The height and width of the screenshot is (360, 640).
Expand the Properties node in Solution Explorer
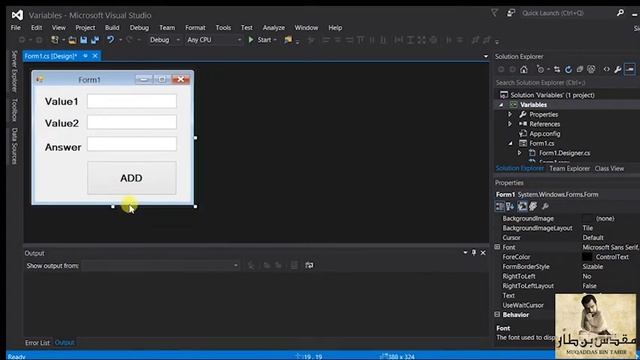510,115
